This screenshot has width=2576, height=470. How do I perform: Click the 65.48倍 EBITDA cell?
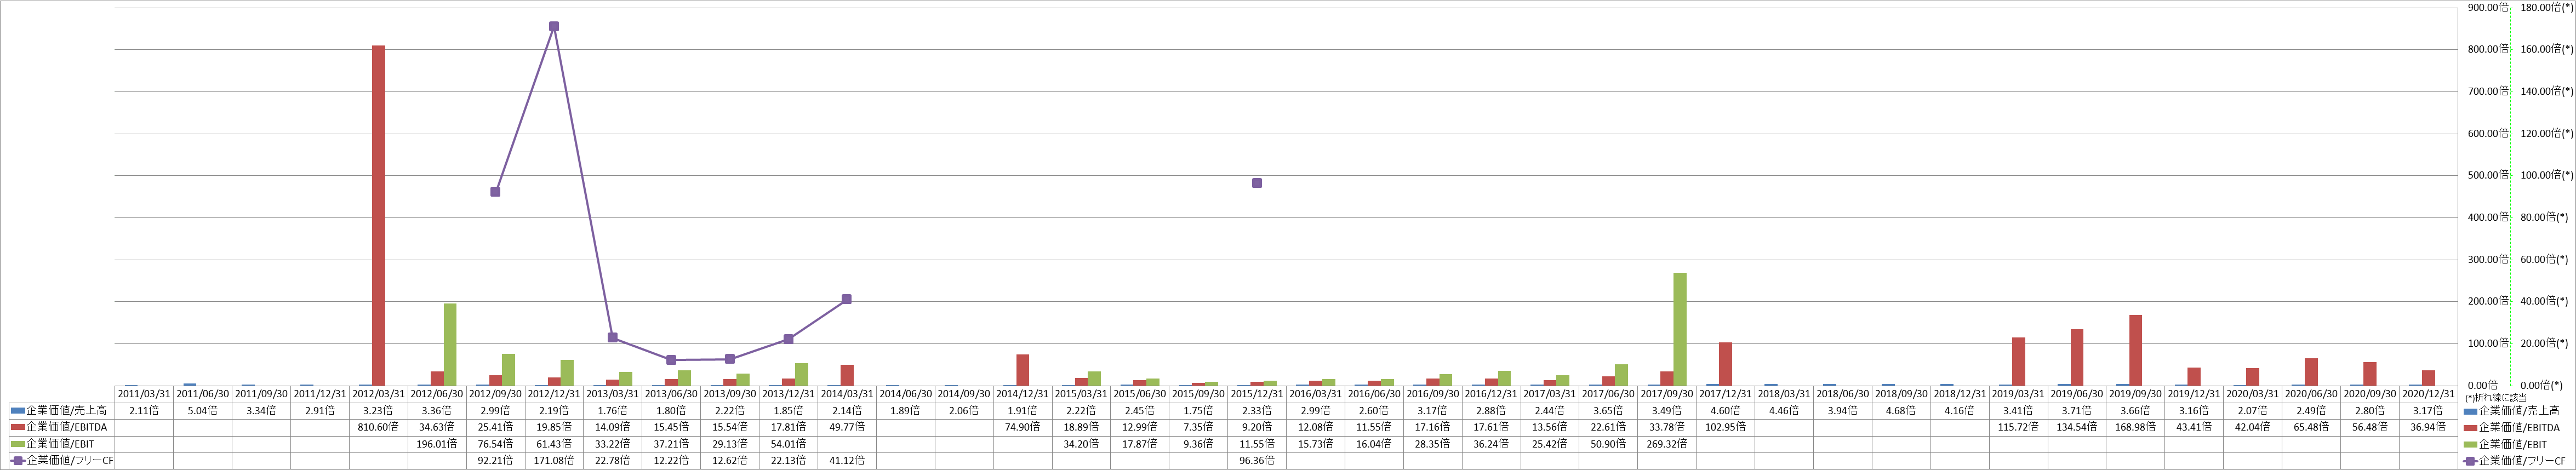pos(2312,427)
